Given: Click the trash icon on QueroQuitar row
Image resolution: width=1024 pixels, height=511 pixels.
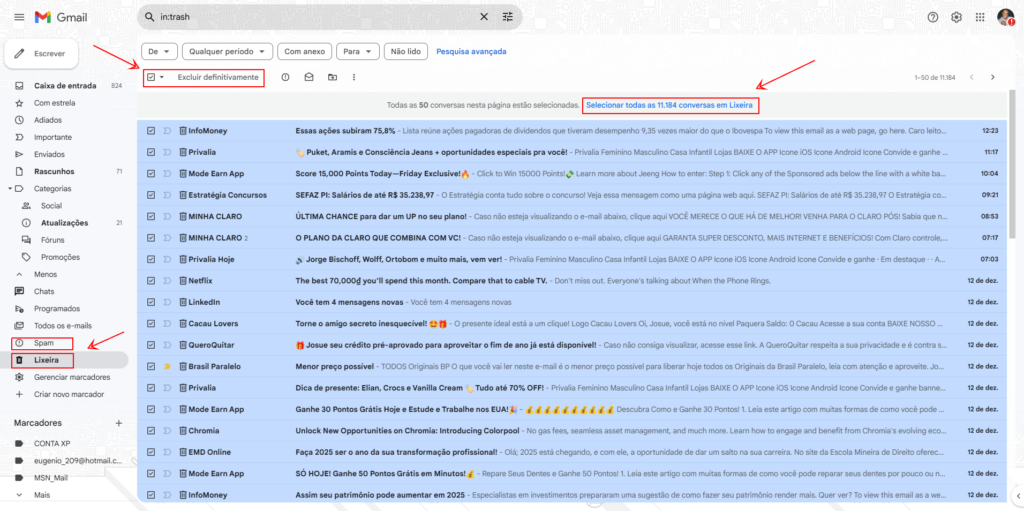Looking at the screenshot, I should coord(183,345).
